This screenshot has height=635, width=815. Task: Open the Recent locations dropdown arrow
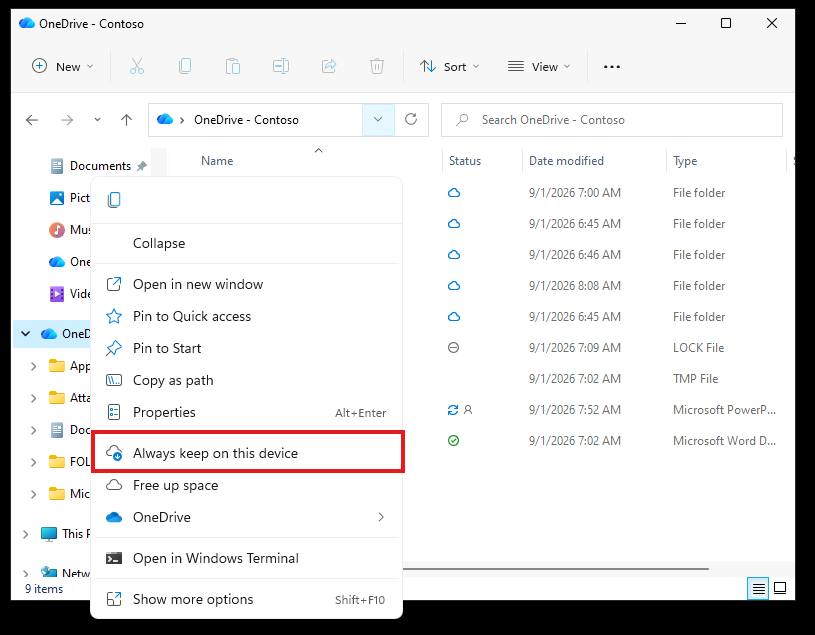click(x=97, y=120)
